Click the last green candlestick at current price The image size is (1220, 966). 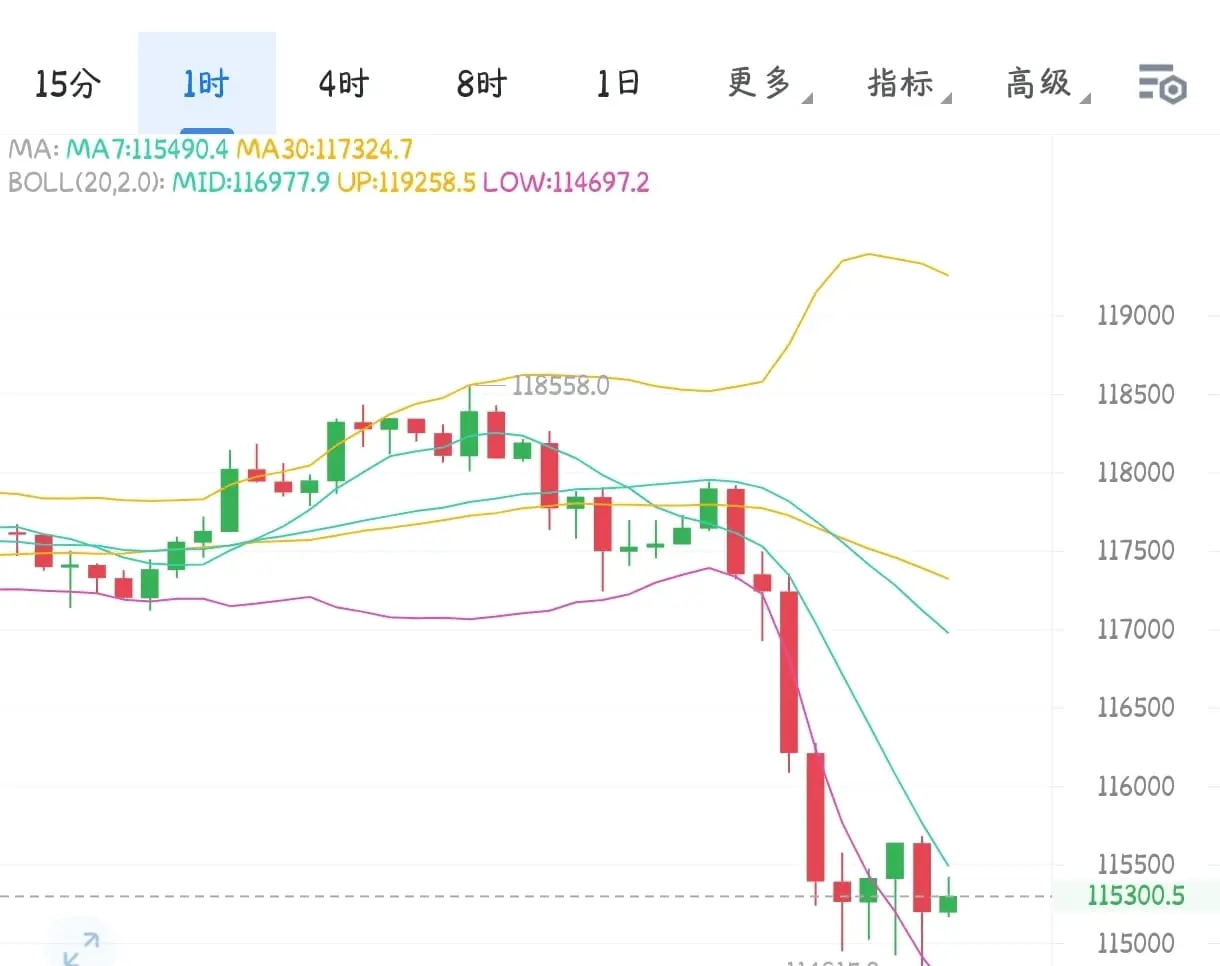(948, 903)
